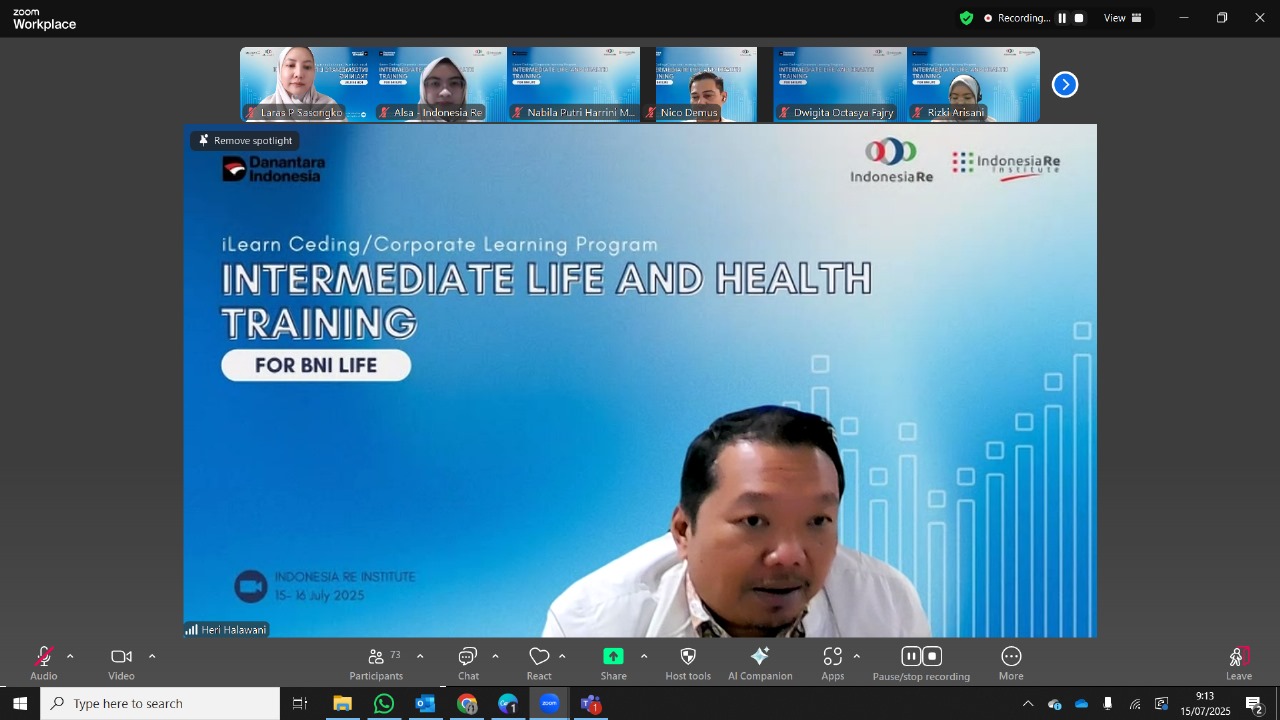Viewport: 1280px width, 720px height.
Task: Open Windows Task View
Action: tap(300, 704)
